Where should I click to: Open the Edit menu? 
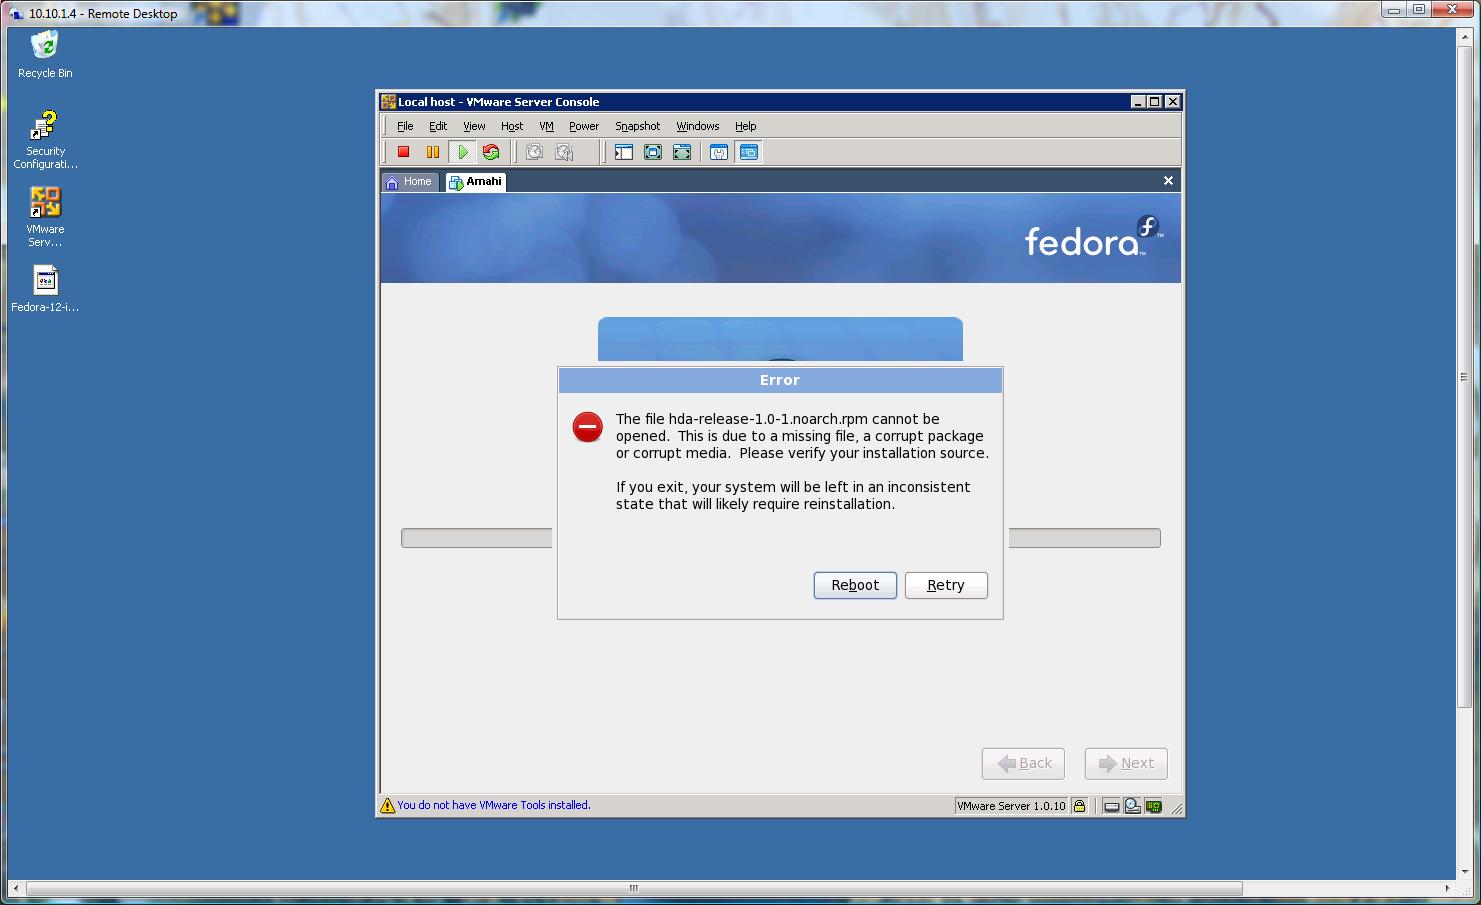[438, 126]
